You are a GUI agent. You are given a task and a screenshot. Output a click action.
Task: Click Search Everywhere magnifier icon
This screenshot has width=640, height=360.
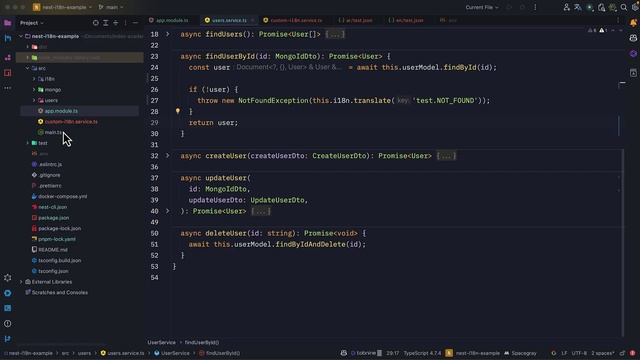point(624,7)
